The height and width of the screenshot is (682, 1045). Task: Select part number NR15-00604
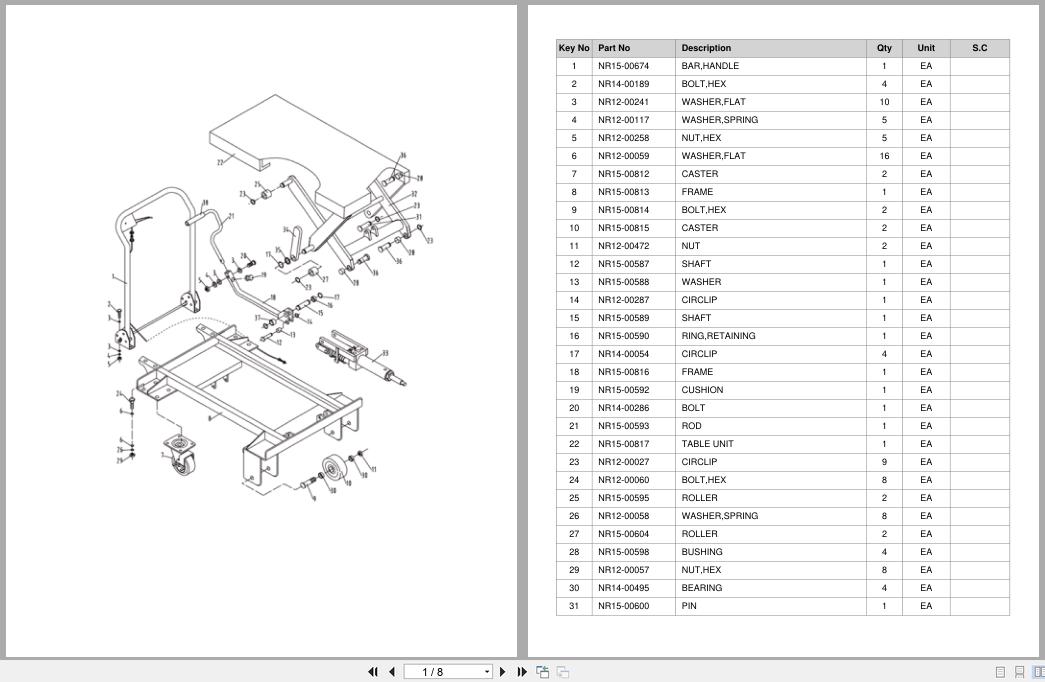tap(623, 534)
